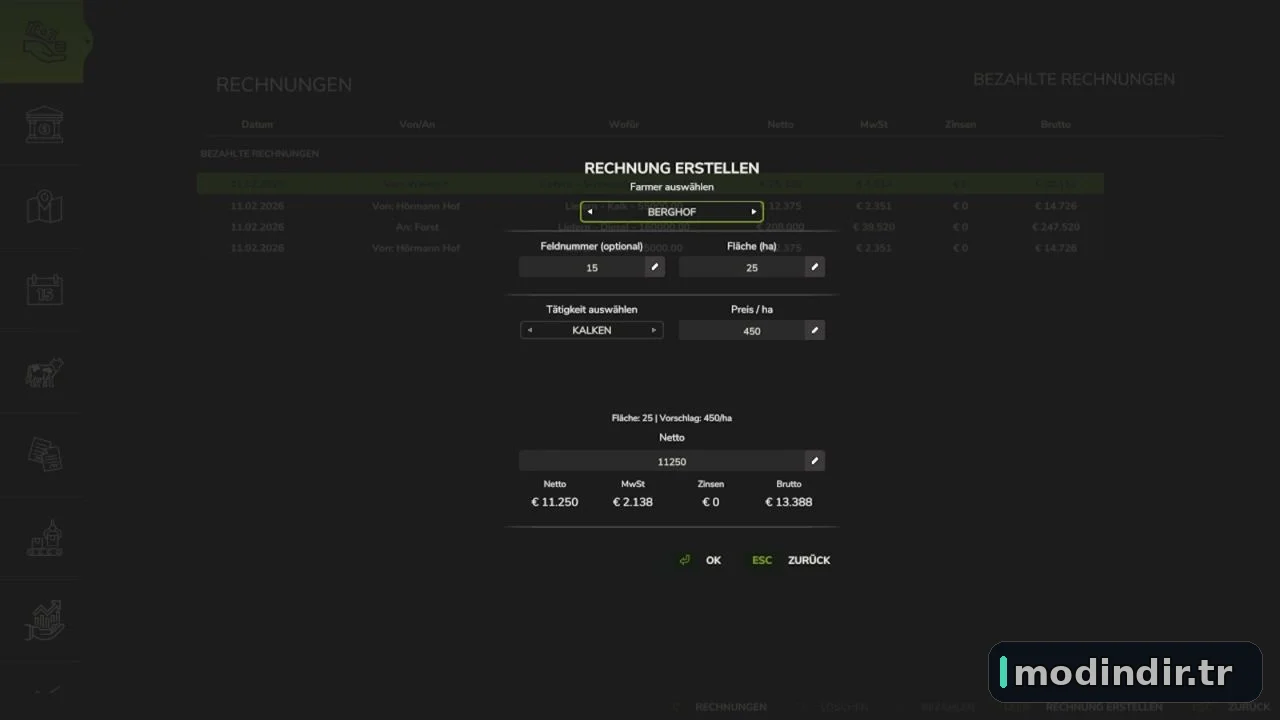
Task: Open the KALKEN activity selector
Action: (x=592, y=330)
